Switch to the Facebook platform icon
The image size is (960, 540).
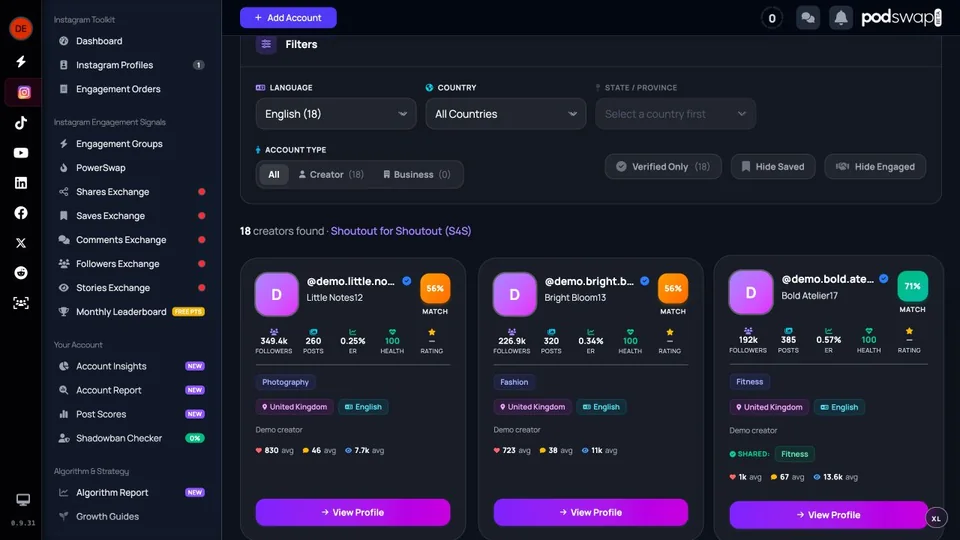[x=21, y=212]
